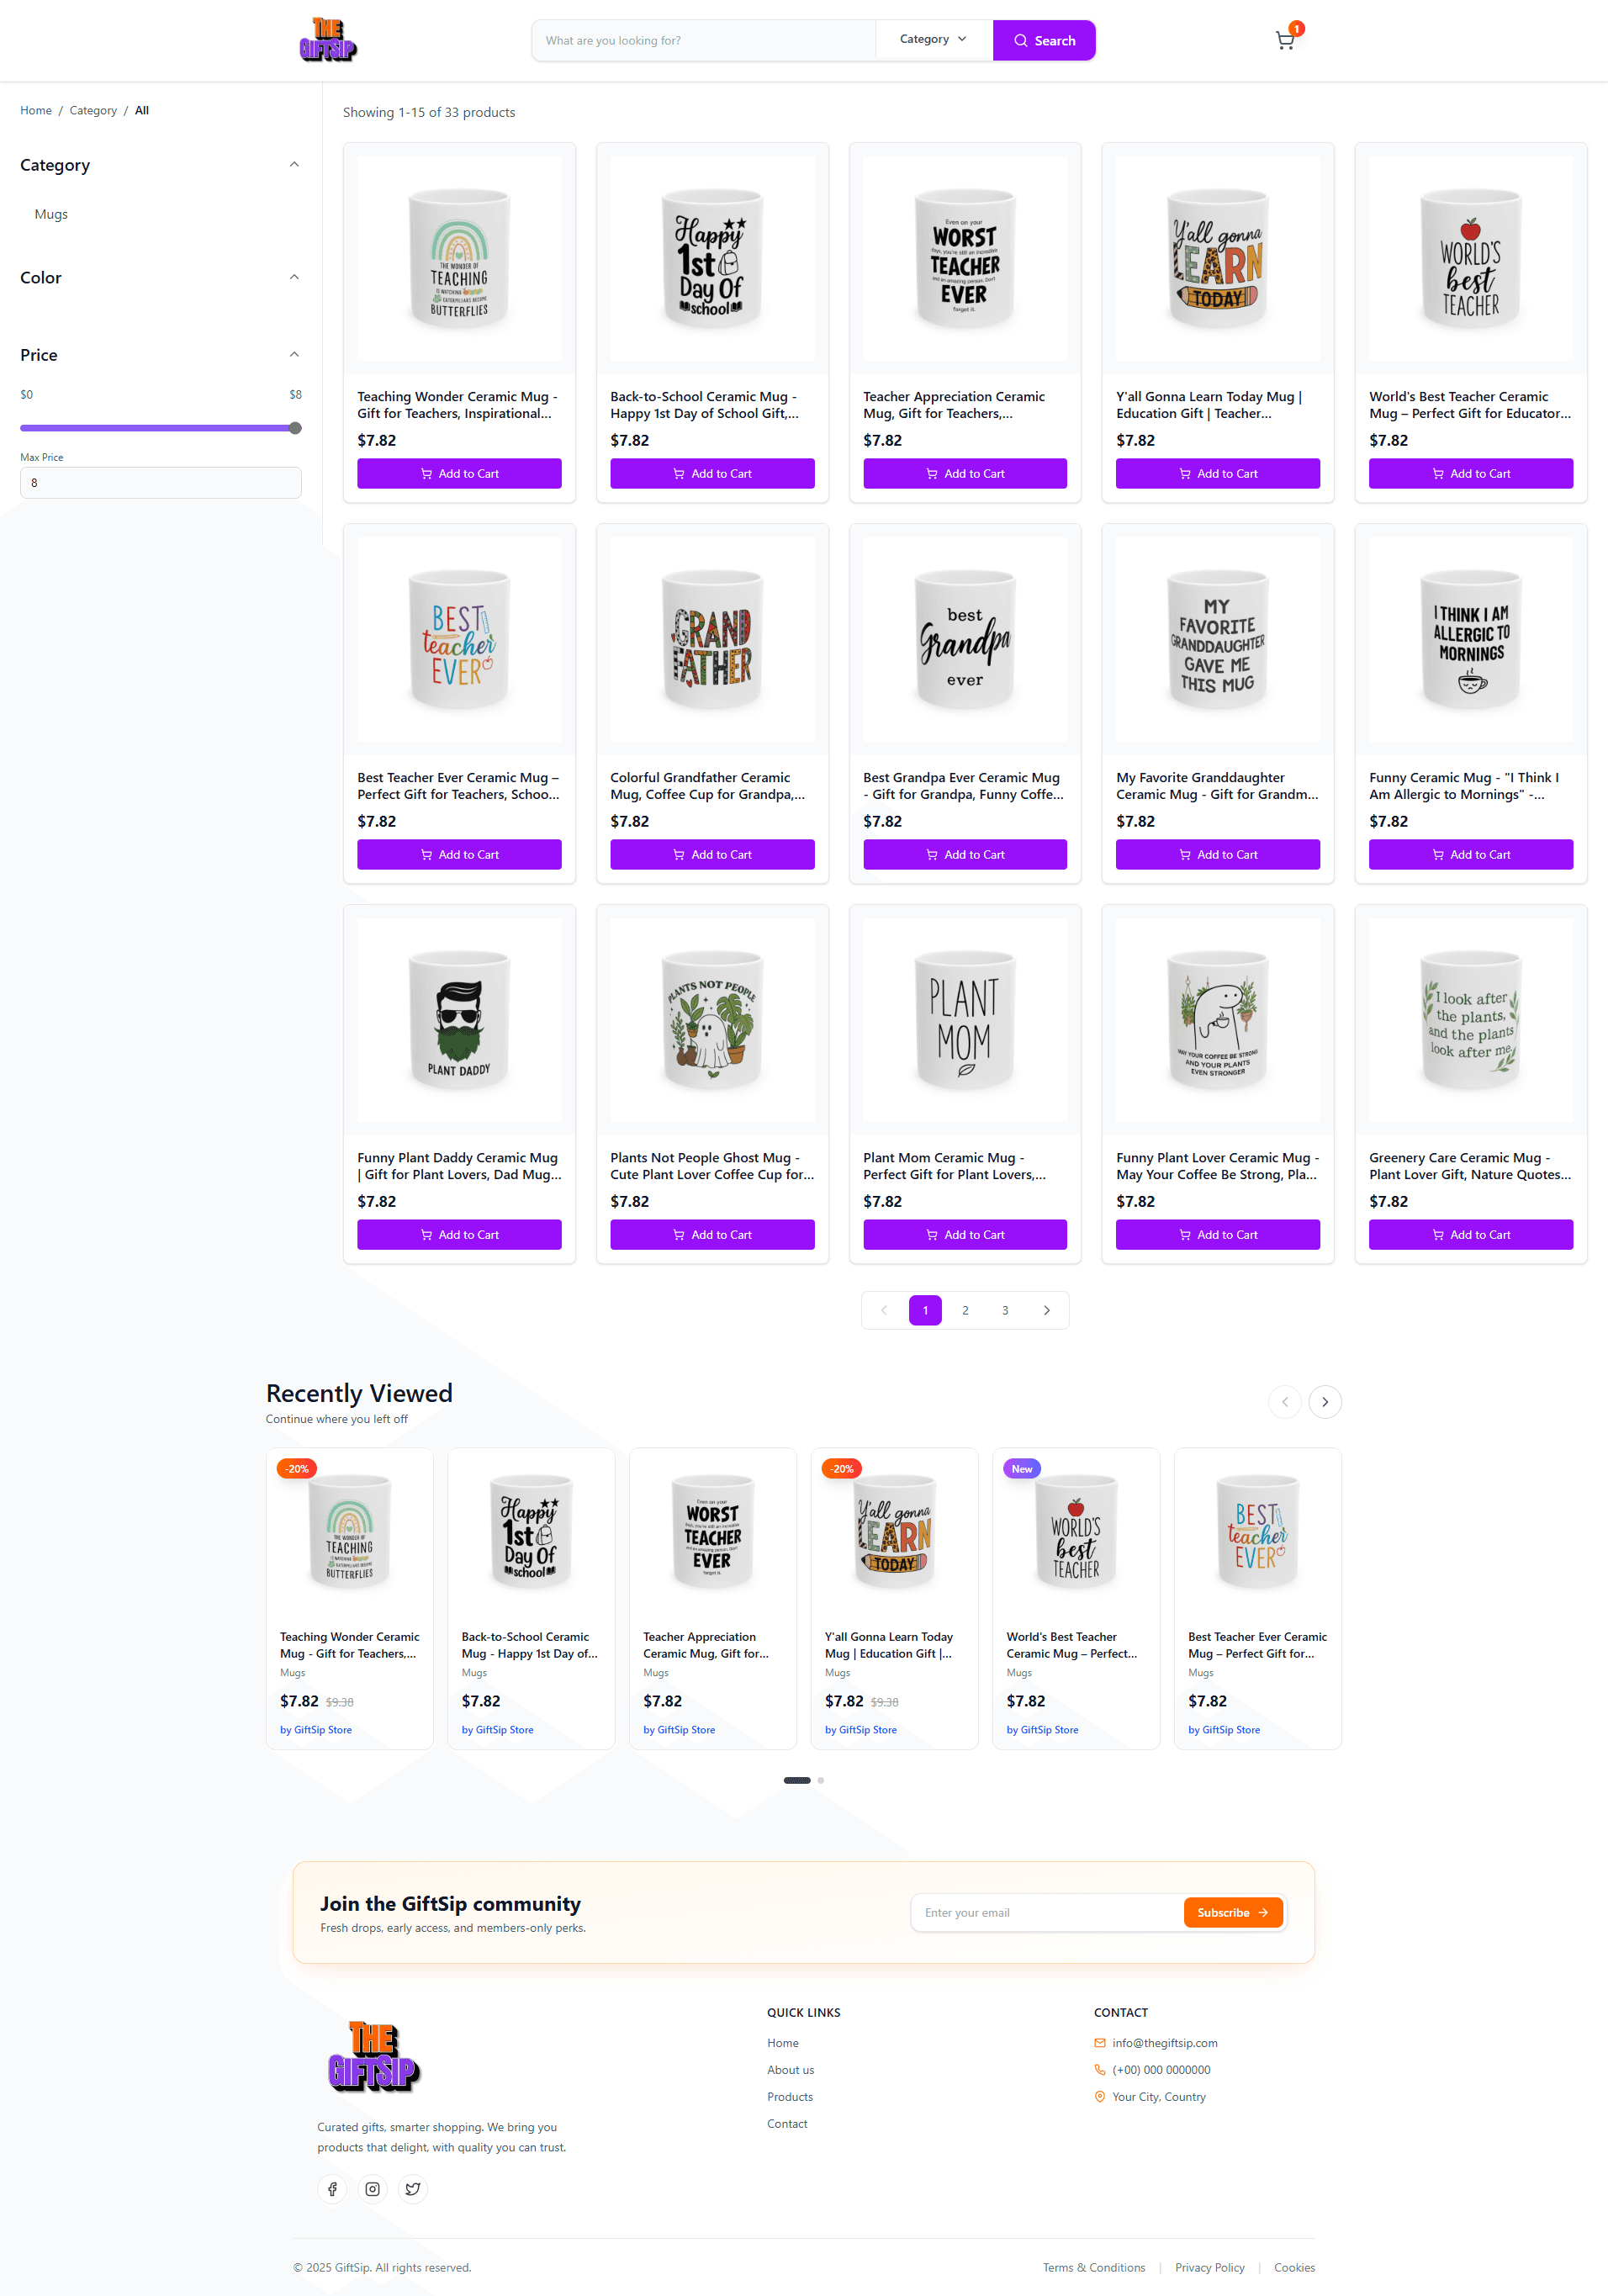Screen dimensions: 1608x2296
Task: Click The GiftSip logo in header
Action: (x=328, y=40)
